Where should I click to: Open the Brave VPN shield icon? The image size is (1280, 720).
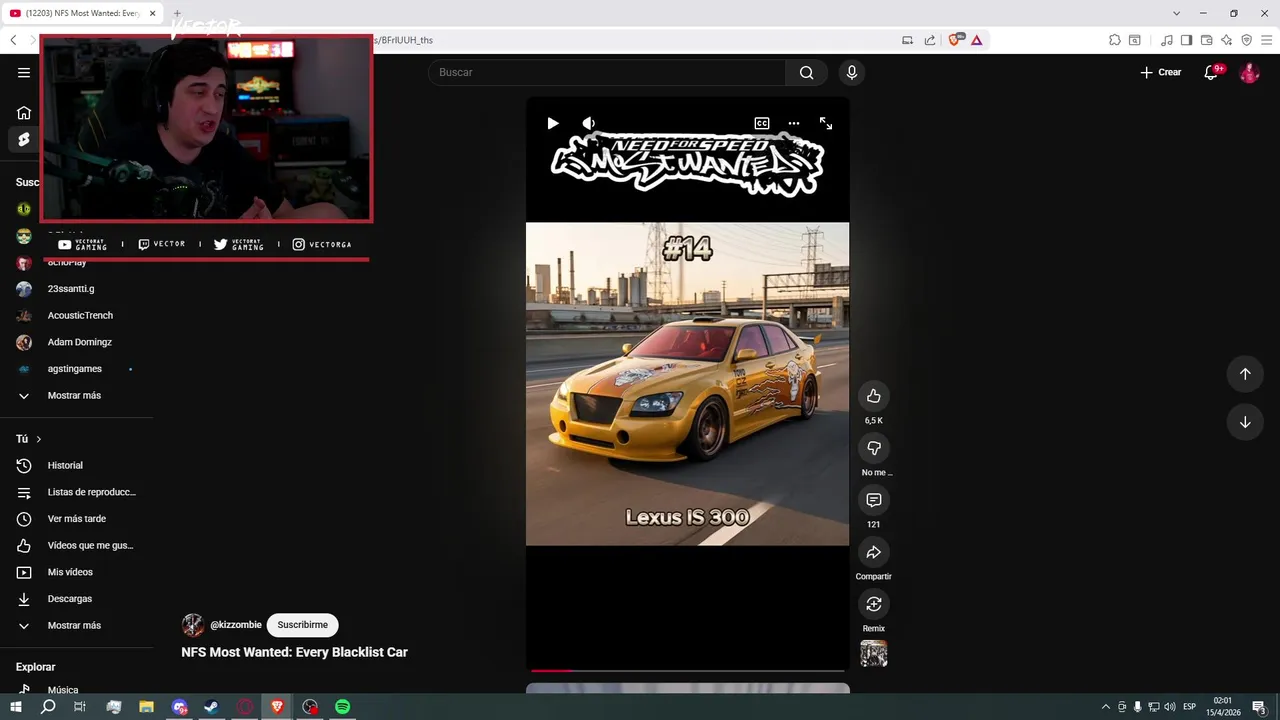[x=1246, y=40]
